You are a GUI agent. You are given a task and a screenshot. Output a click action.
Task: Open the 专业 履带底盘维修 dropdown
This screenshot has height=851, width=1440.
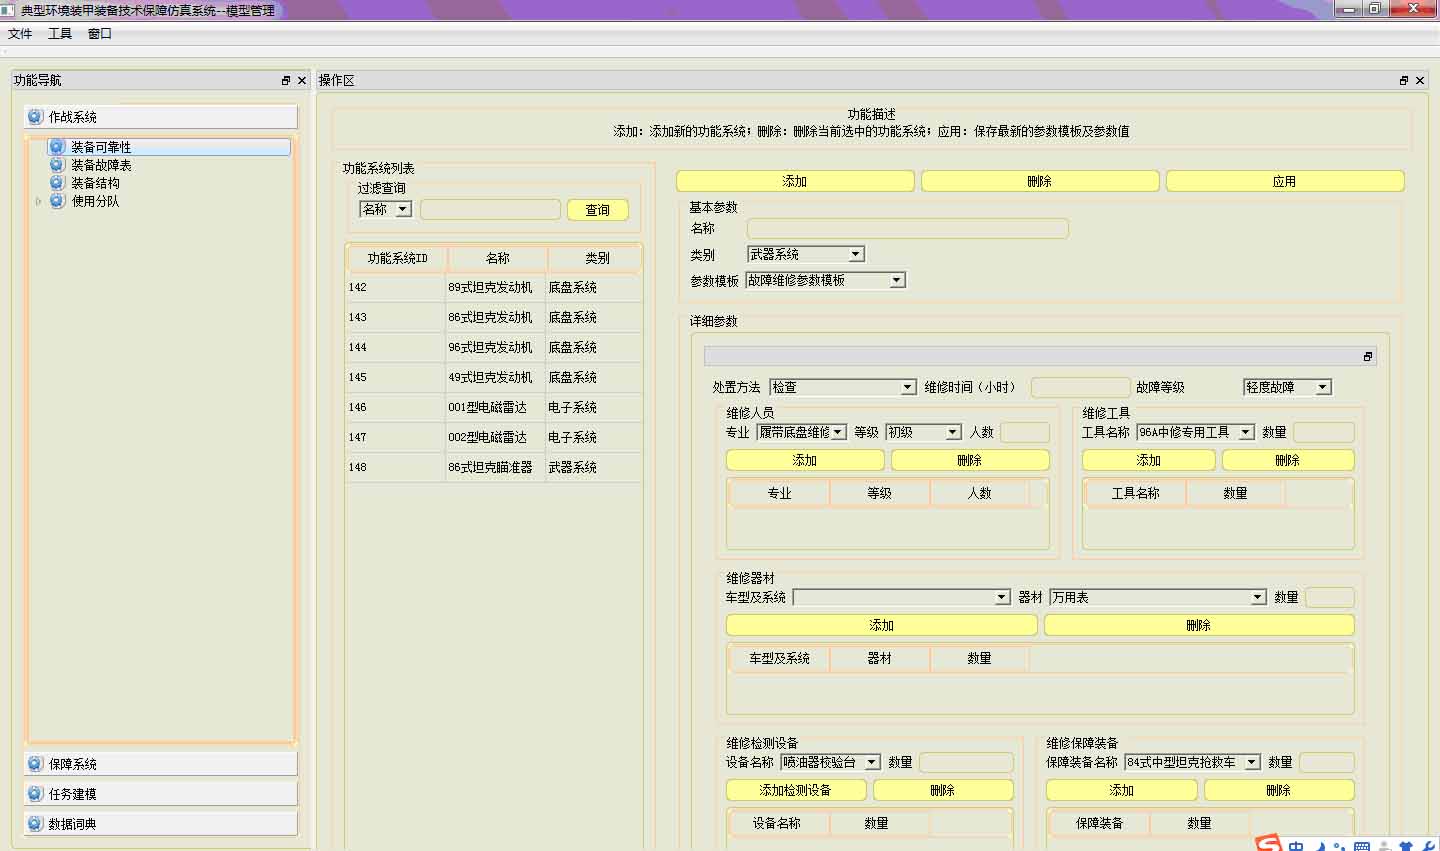(839, 432)
